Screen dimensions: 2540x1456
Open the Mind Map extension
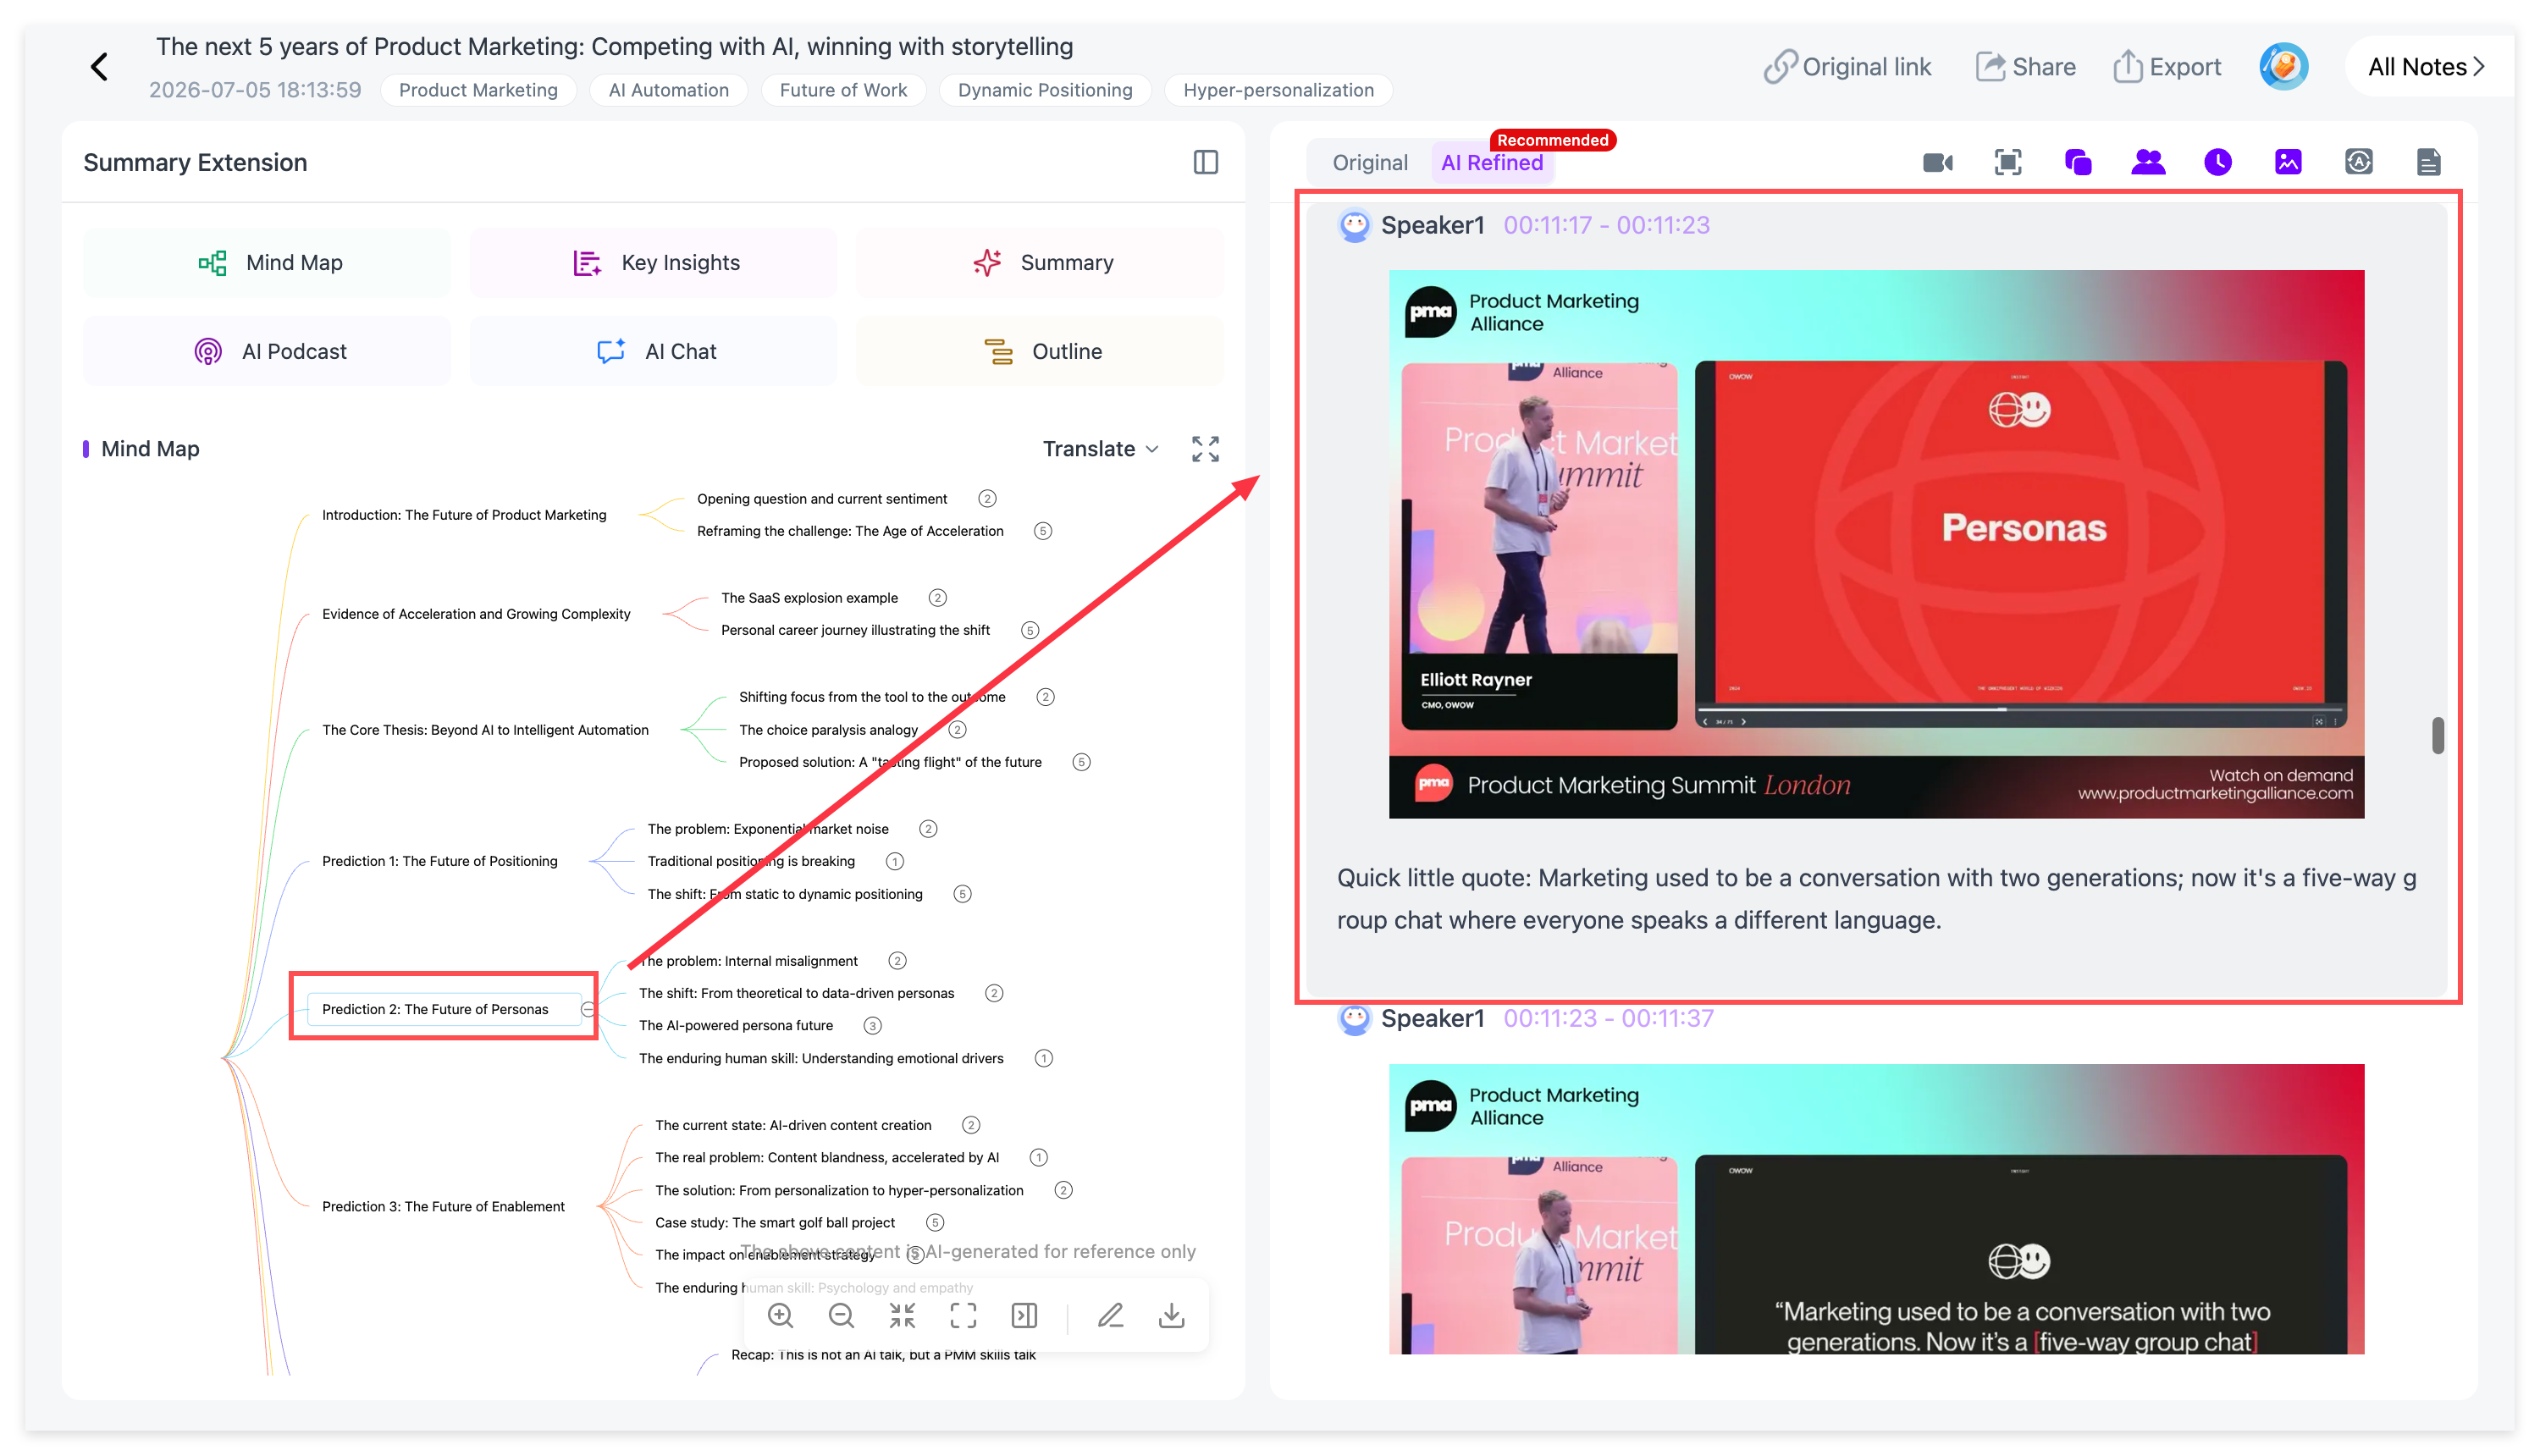pos(267,263)
